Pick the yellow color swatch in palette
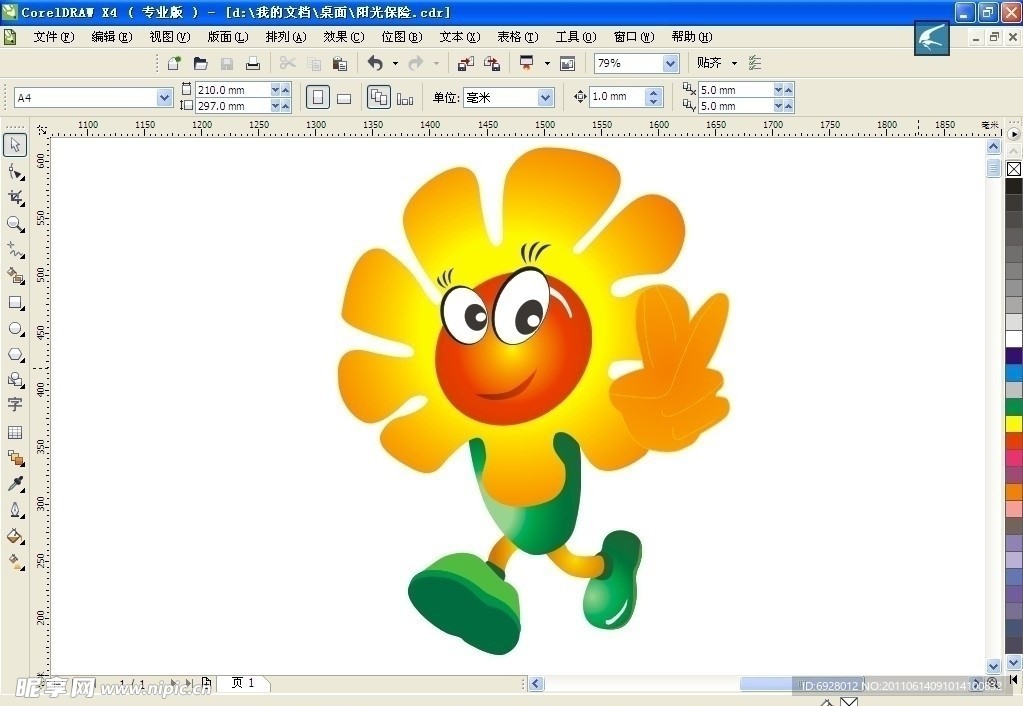Image resolution: width=1023 pixels, height=706 pixels. [1013, 423]
